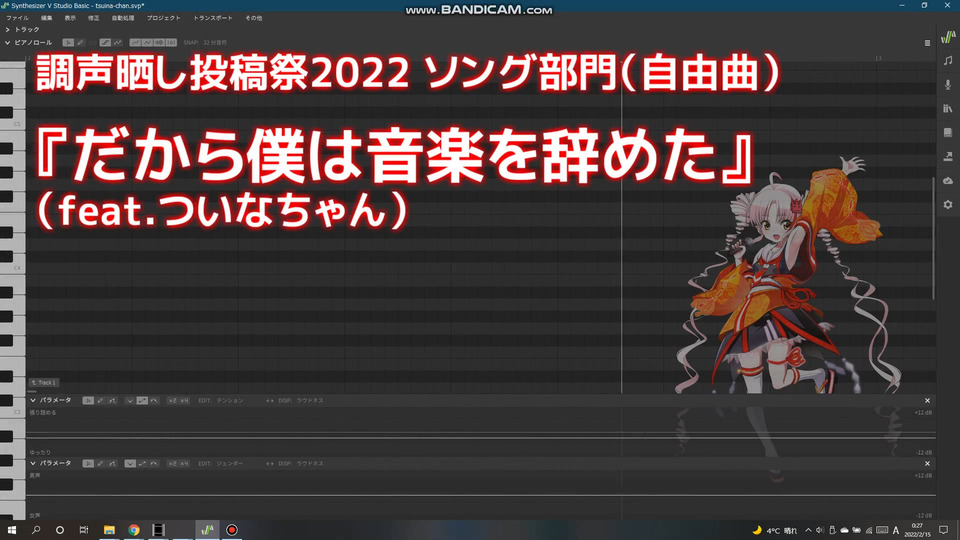Open the settings gear in sidebar

948,204
